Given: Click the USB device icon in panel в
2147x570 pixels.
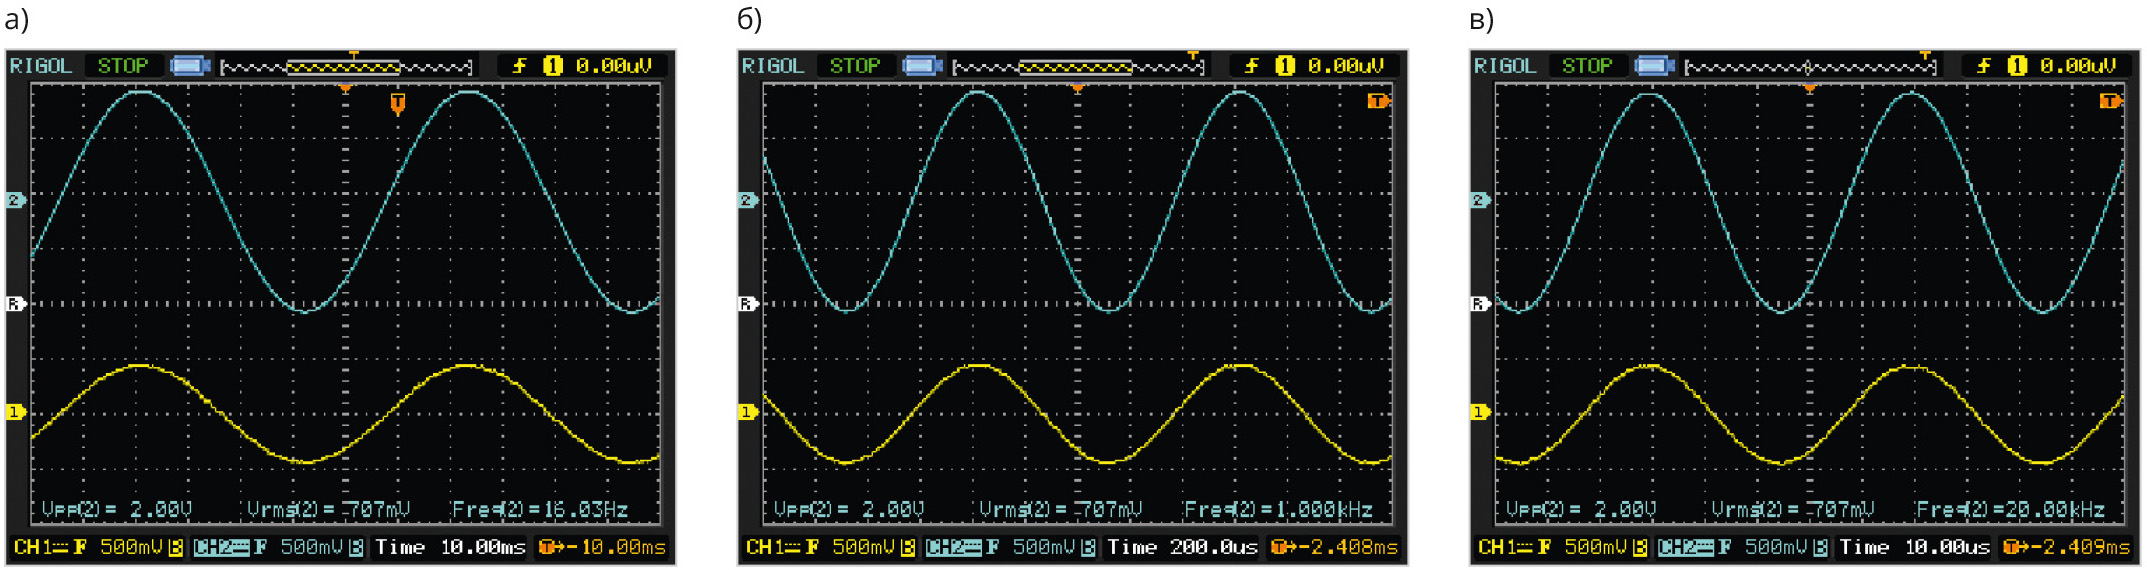Looking at the screenshot, I should [1654, 66].
